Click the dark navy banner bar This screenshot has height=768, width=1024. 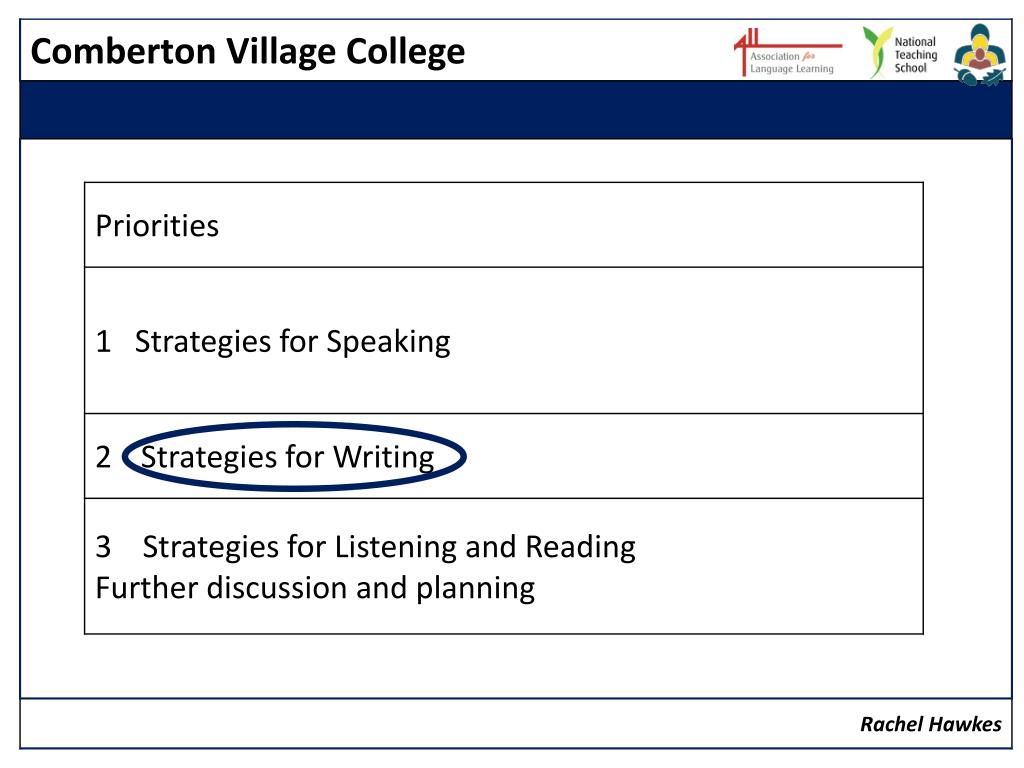(516, 110)
